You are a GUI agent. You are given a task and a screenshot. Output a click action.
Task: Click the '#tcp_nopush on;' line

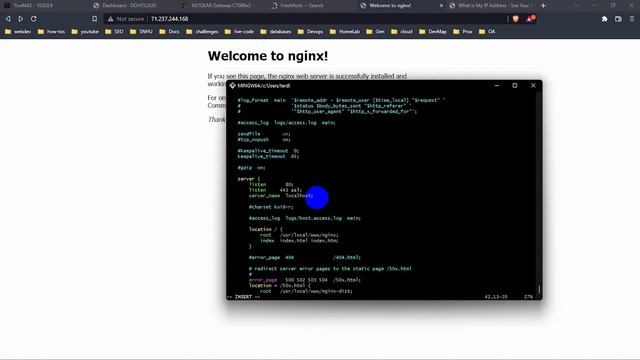click(264, 140)
